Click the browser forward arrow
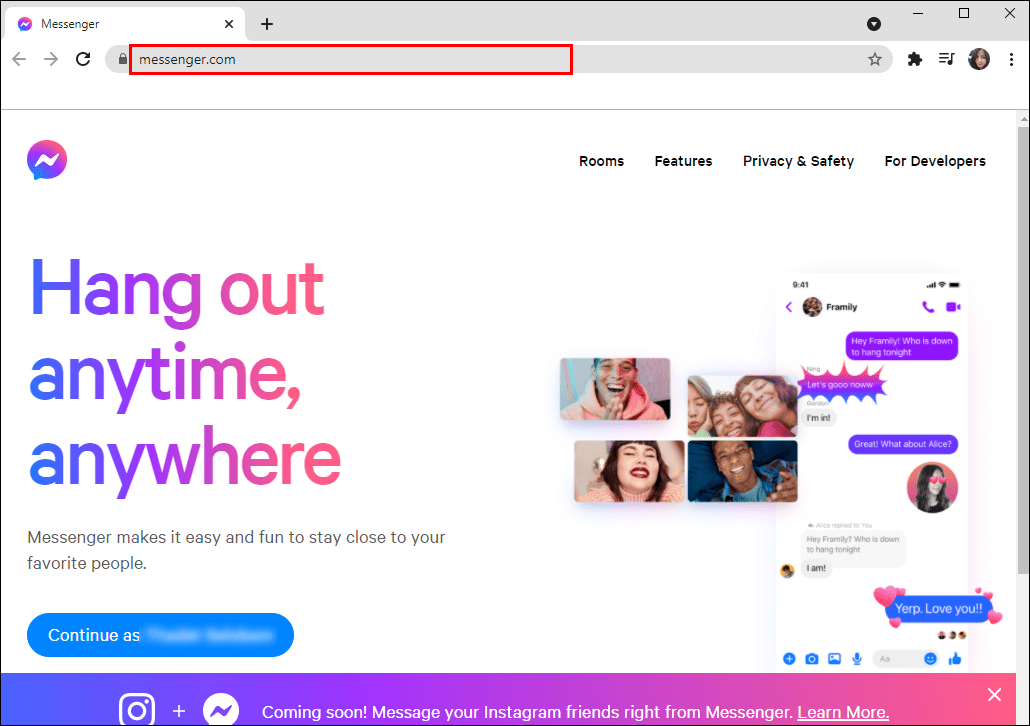The width and height of the screenshot is (1030, 726). pos(51,59)
